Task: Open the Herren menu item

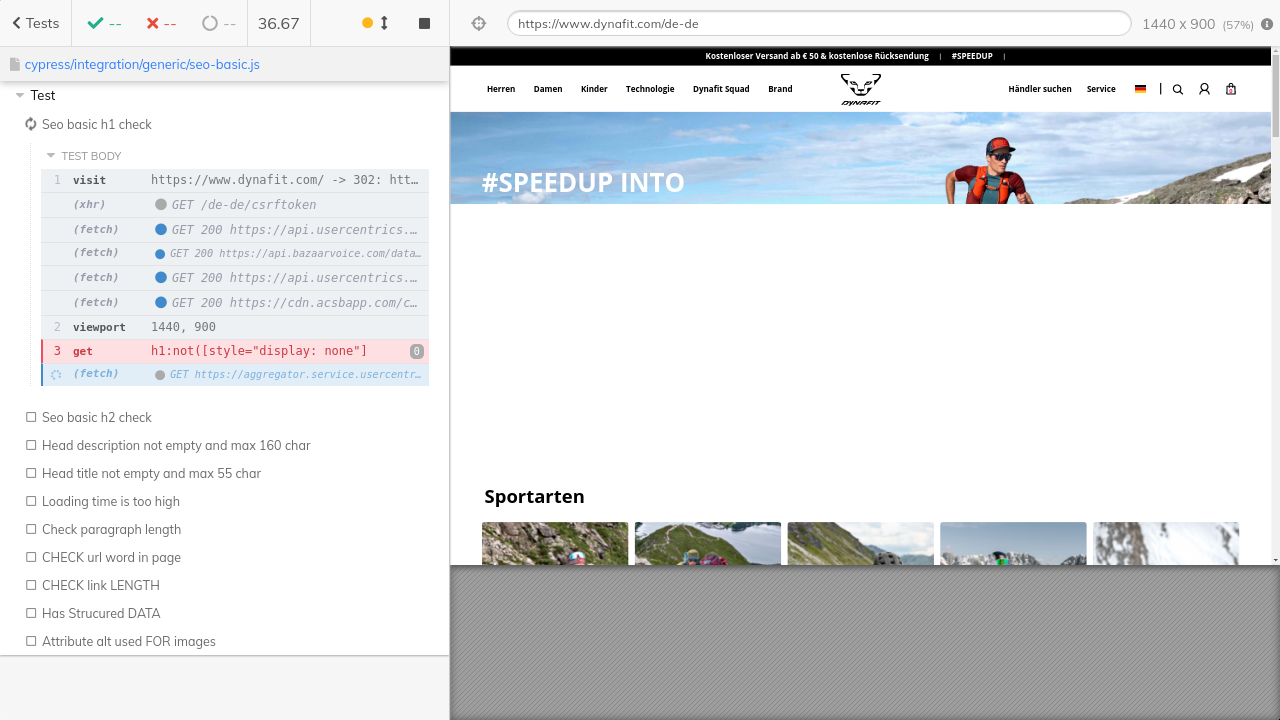Action: (501, 89)
